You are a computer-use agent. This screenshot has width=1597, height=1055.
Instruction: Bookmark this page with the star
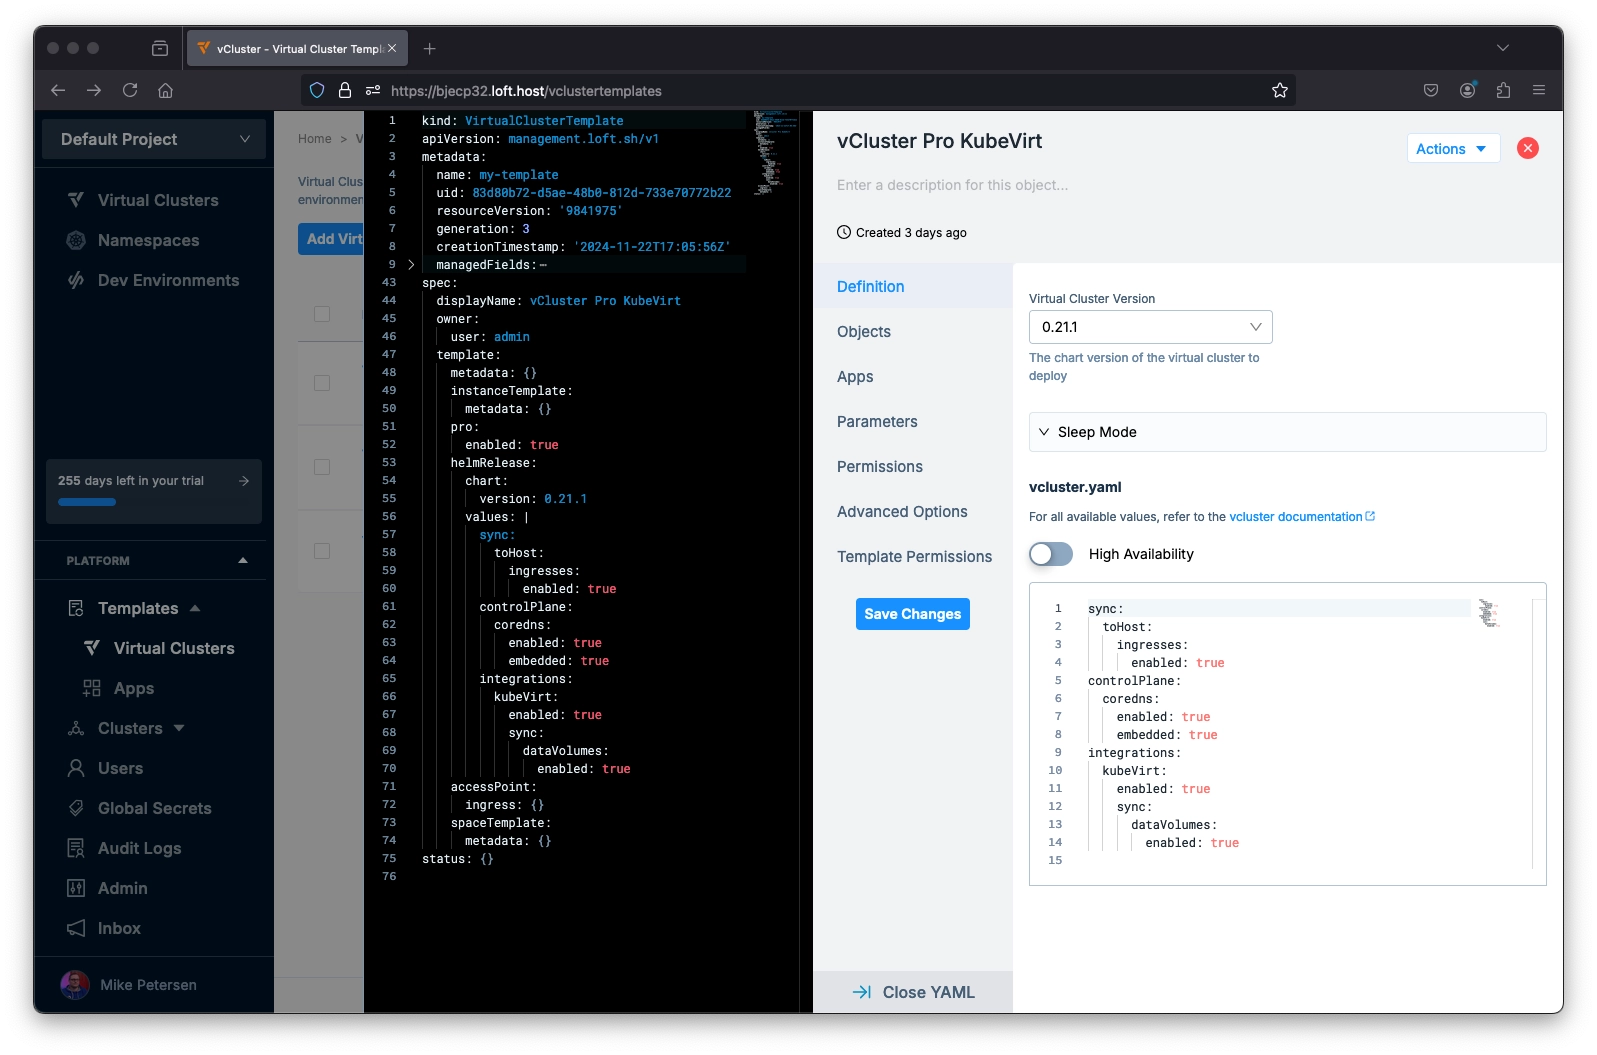pos(1280,90)
